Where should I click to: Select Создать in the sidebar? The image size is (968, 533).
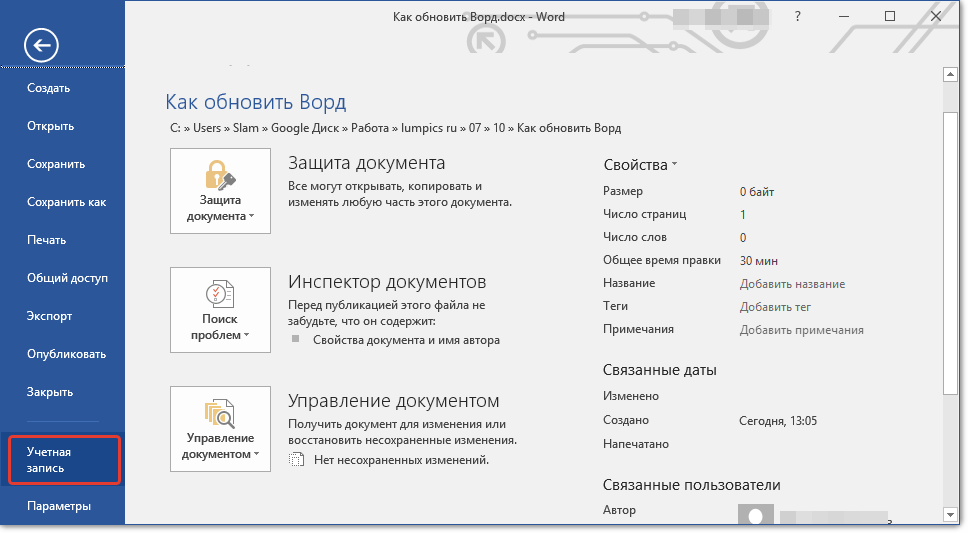pyautogui.click(x=49, y=88)
